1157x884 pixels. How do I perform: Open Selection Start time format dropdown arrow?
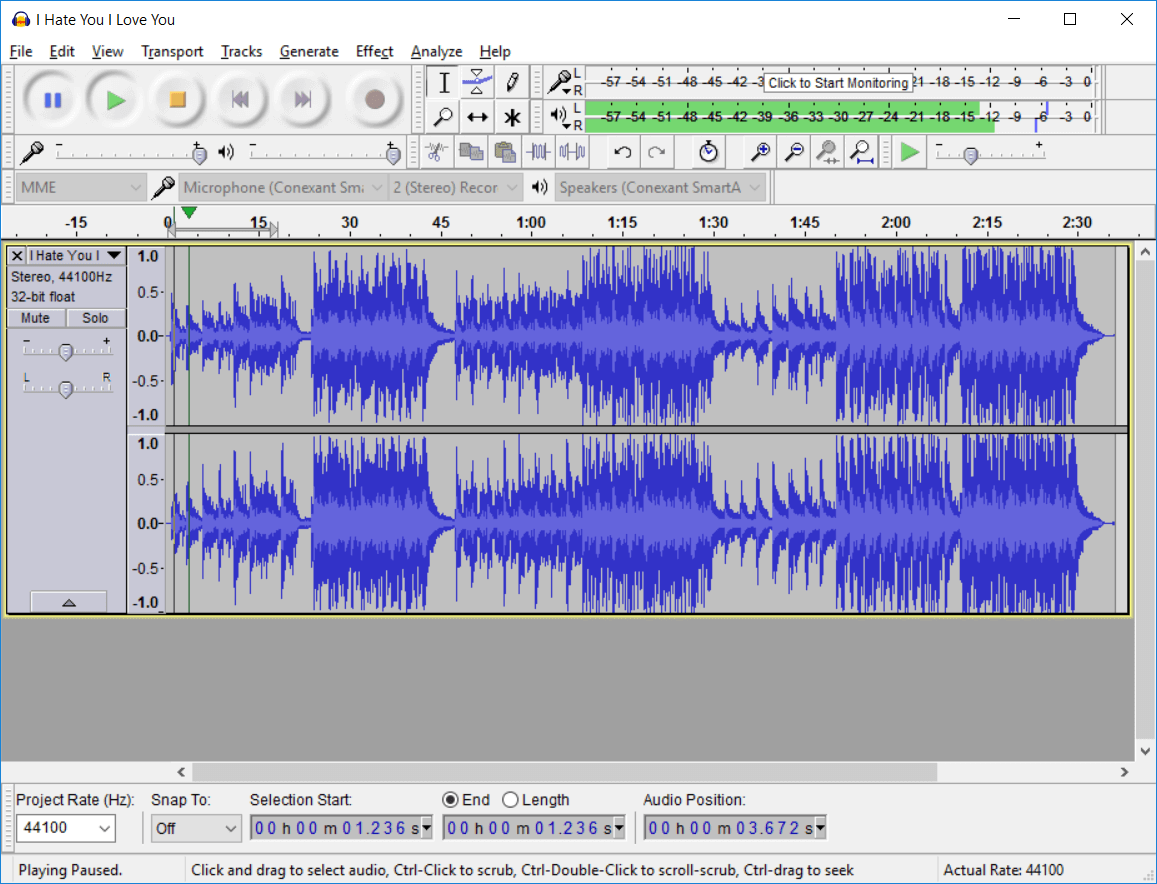[426, 829]
